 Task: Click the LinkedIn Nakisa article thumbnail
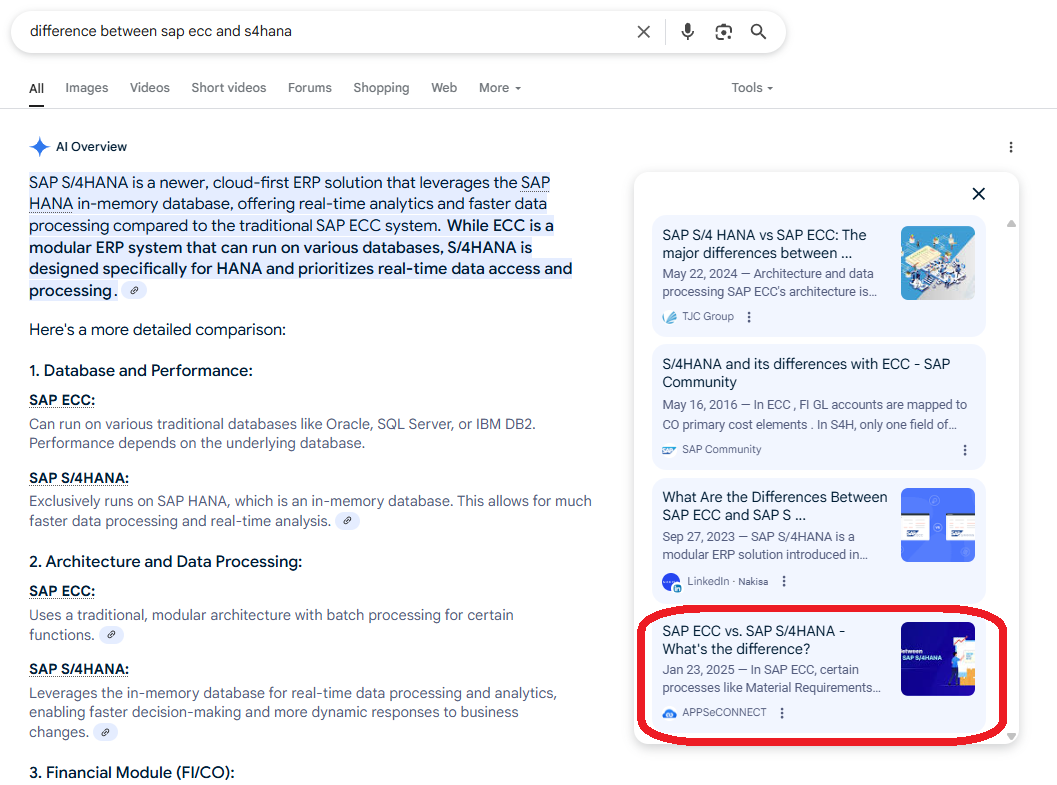point(938,525)
